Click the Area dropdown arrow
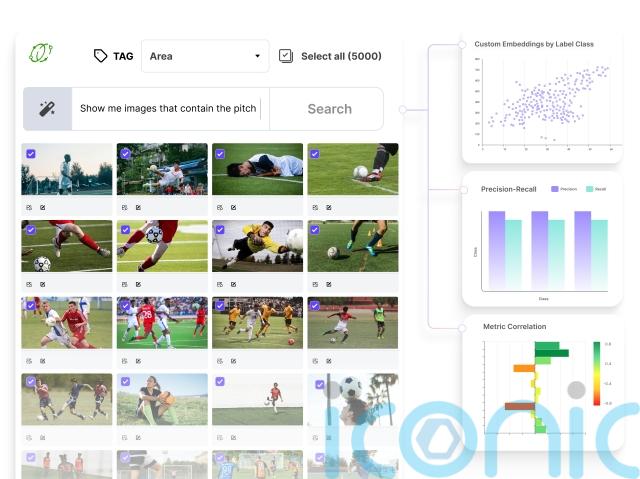Screen dimensions: 640x479 point(258,56)
